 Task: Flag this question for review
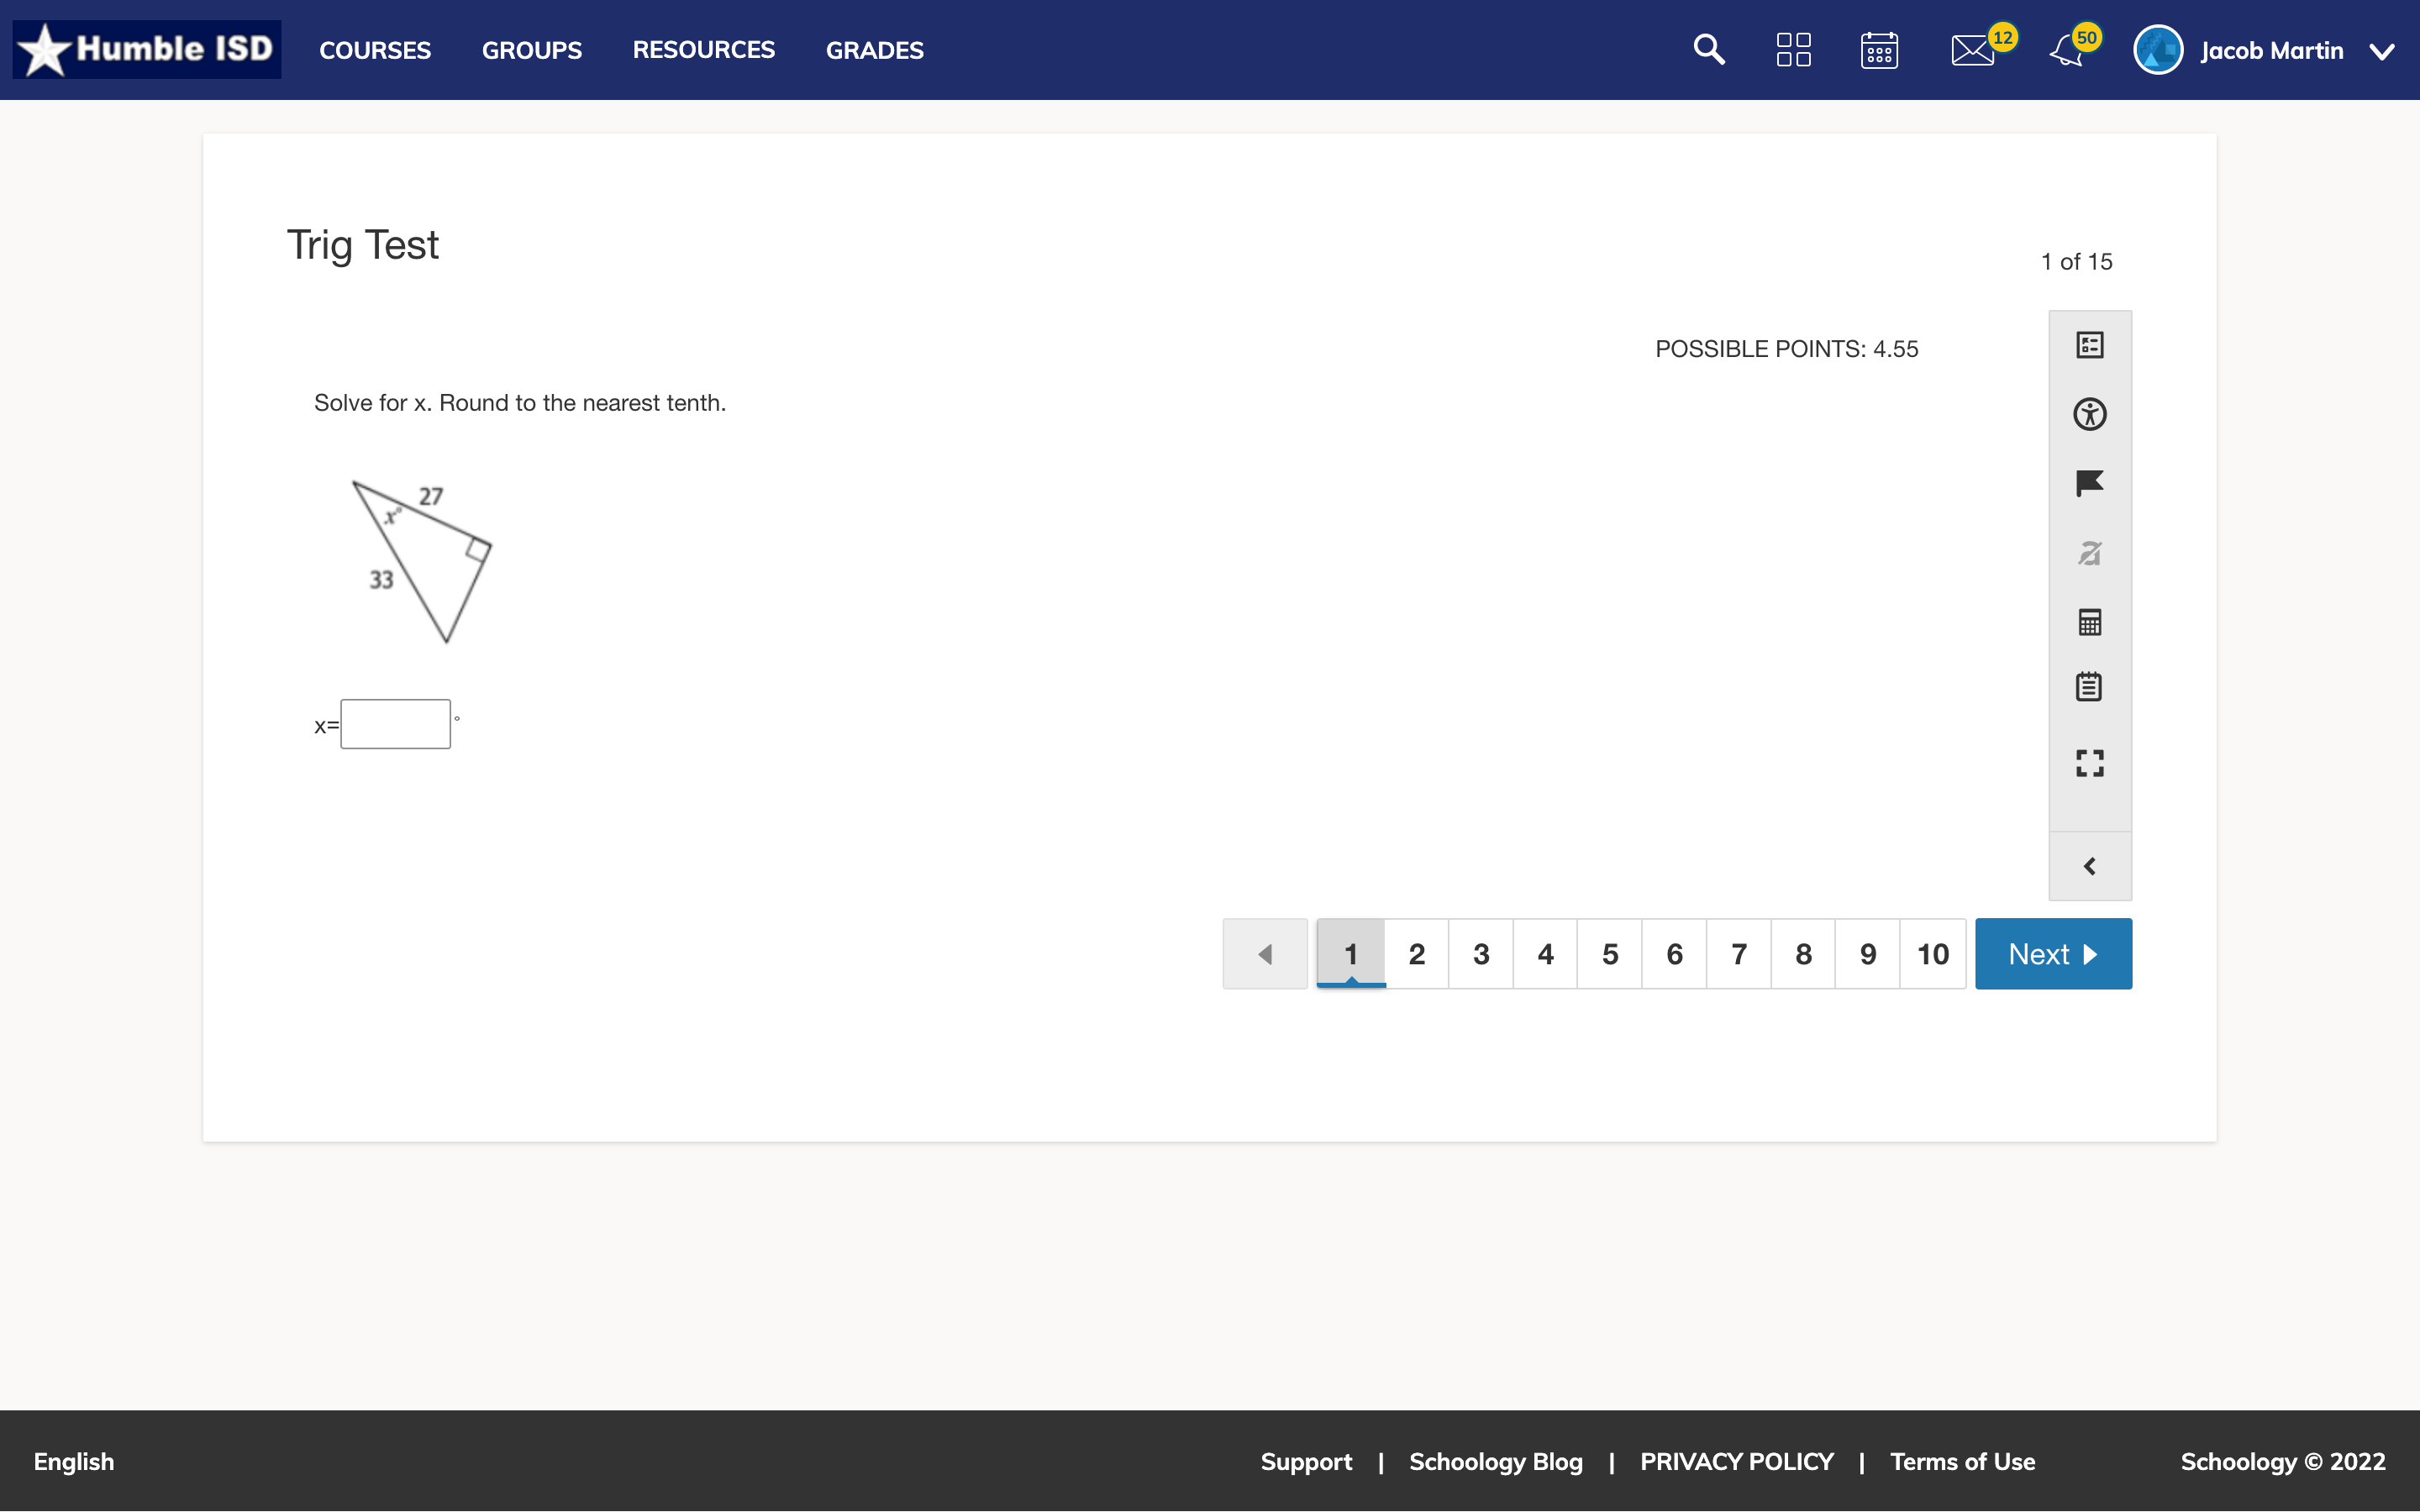2089,483
